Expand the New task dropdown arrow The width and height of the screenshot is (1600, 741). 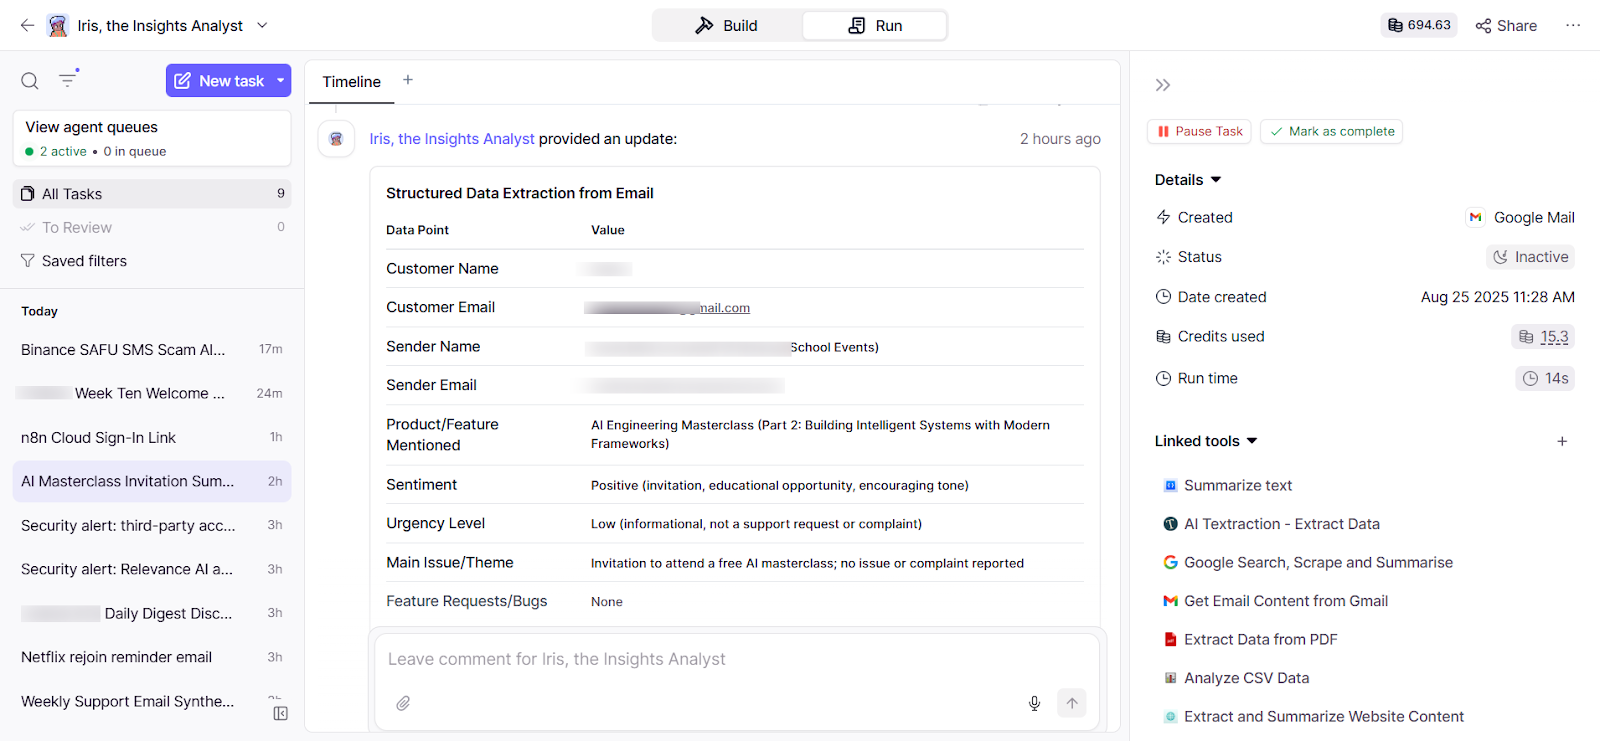pyautogui.click(x=281, y=81)
